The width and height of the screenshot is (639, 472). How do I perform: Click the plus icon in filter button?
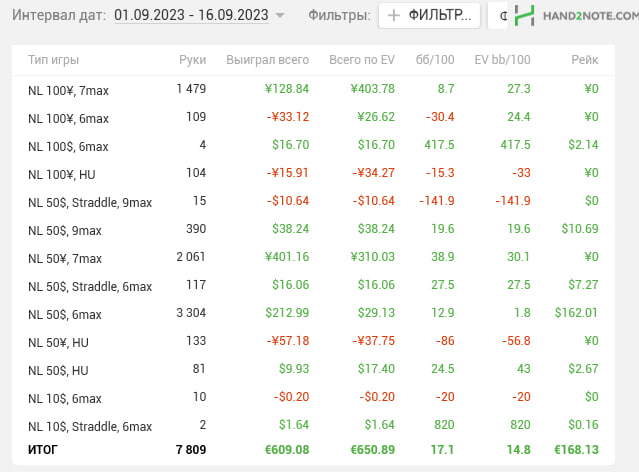[393, 15]
